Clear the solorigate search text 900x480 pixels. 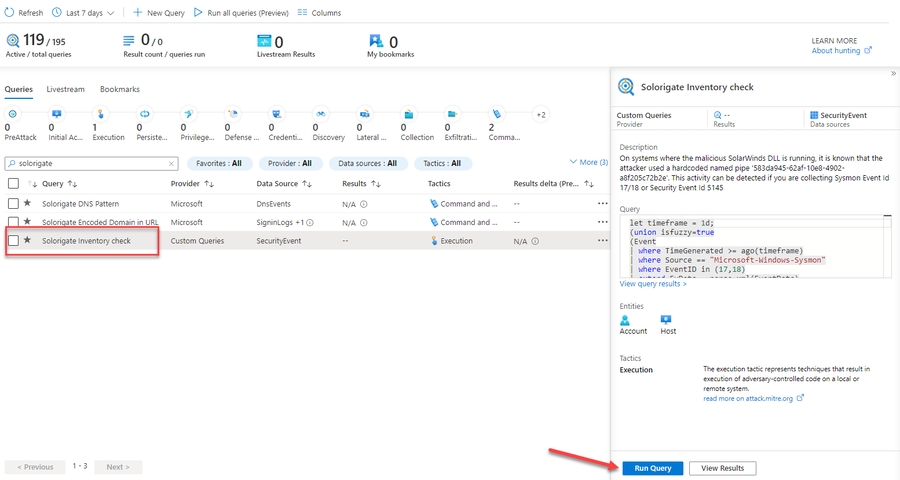(171, 163)
